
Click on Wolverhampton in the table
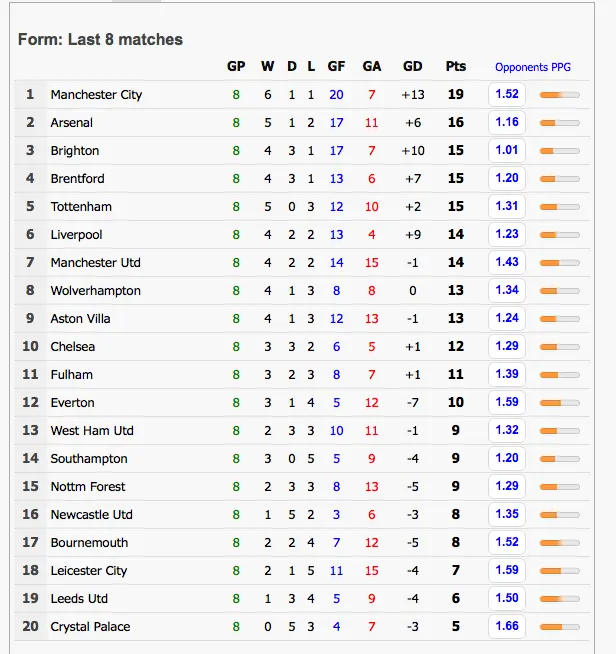click(96, 291)
